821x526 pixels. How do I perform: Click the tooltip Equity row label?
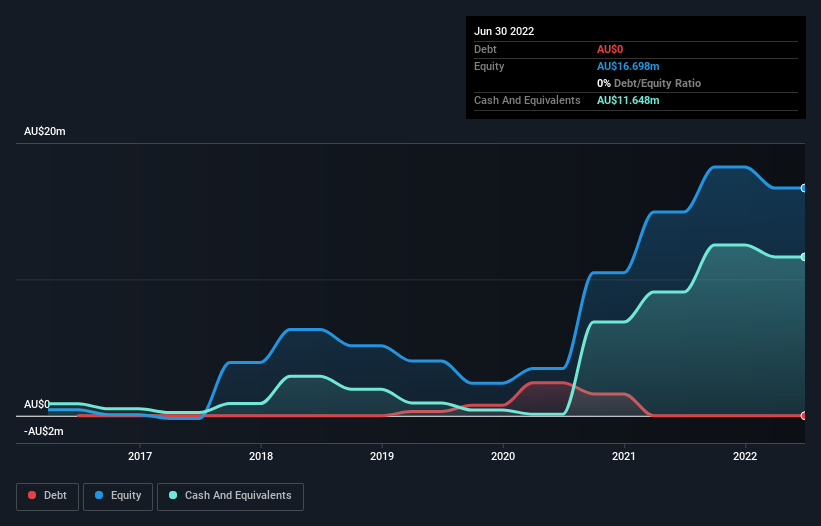pos(489,66)
